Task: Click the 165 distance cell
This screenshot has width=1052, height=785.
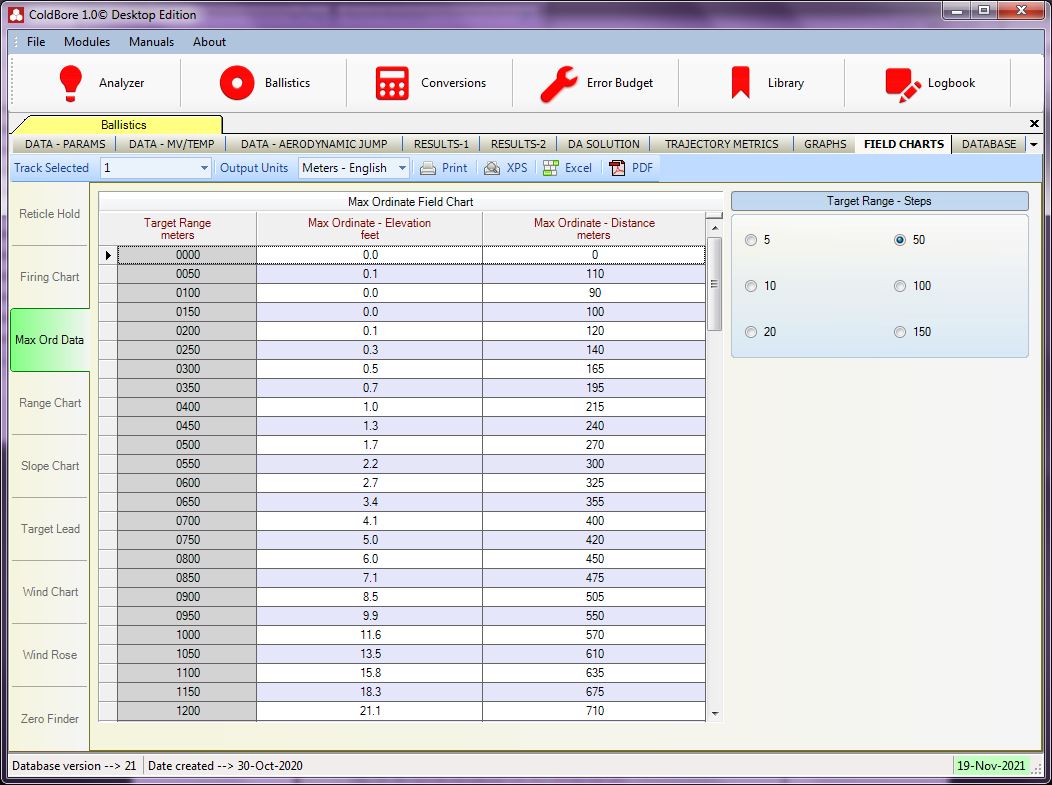Action: point(594,369)
